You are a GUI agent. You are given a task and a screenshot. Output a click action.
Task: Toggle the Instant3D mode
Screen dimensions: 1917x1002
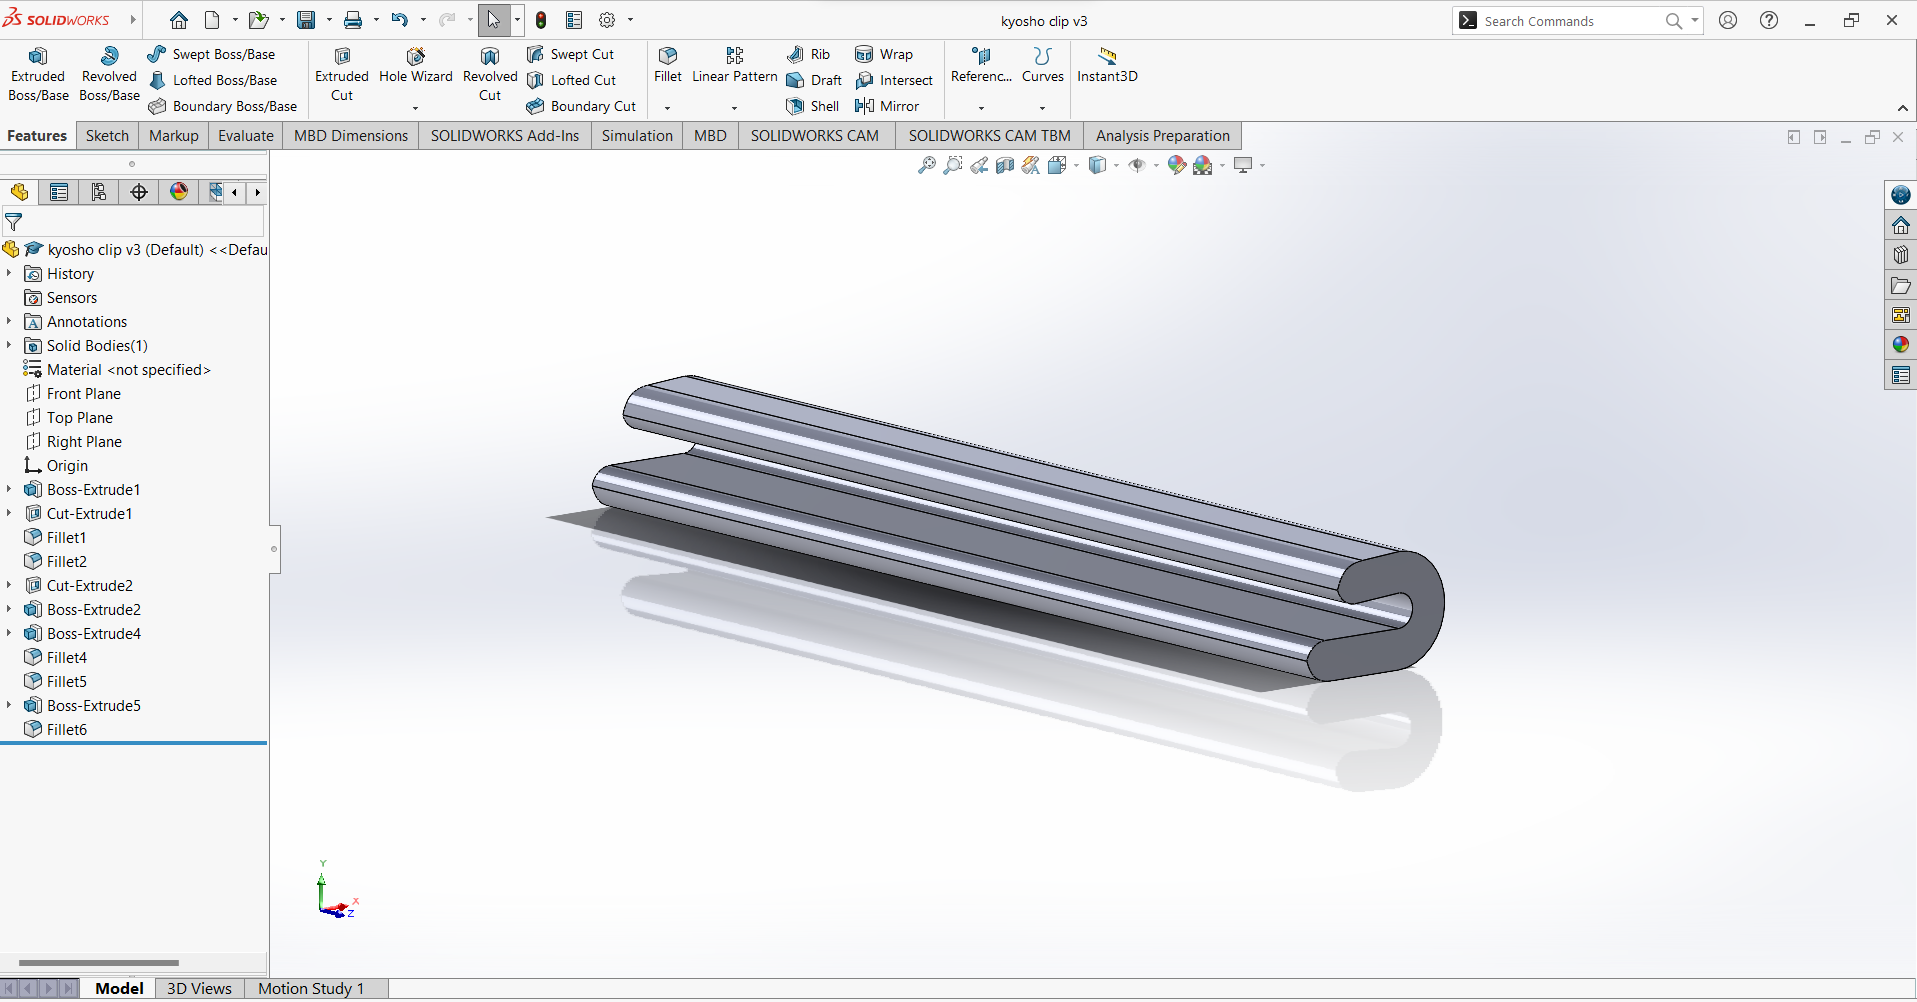point(1107,66)
